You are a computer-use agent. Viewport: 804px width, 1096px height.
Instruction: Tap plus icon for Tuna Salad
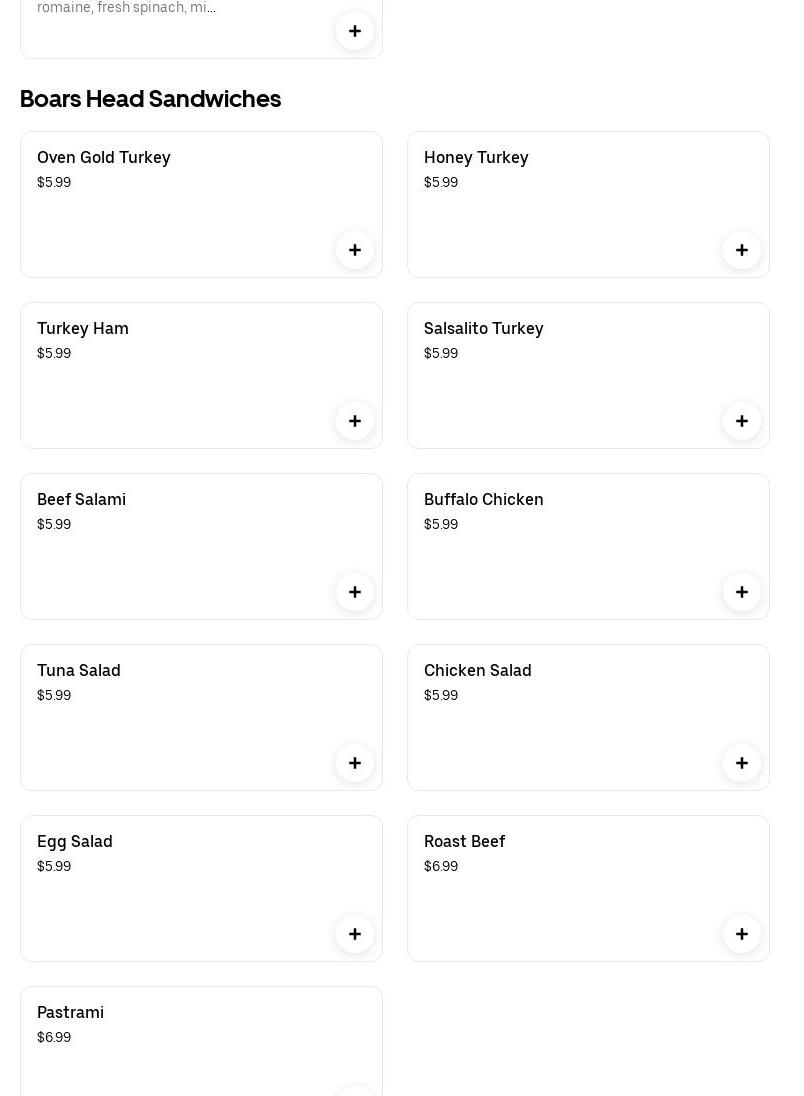coord(355,763)
